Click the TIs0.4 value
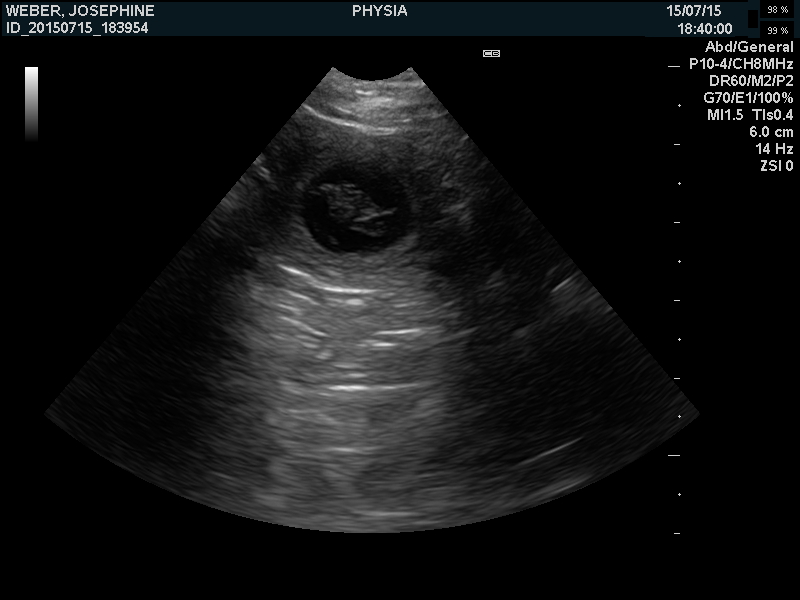The height and width of the screenshot is (600, 800). pos(772,115)
